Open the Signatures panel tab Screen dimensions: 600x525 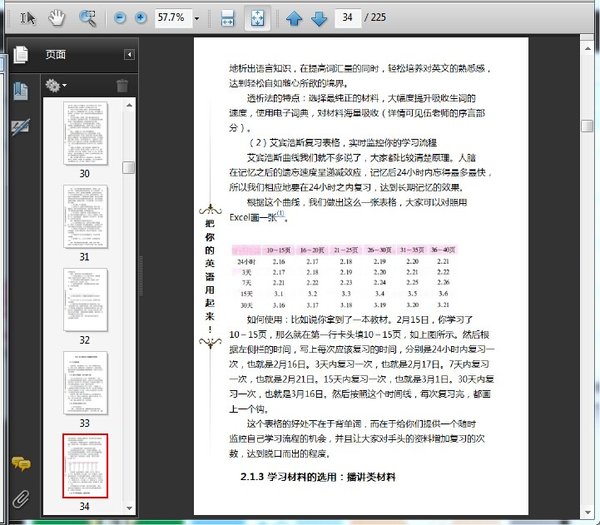(20, 126)
